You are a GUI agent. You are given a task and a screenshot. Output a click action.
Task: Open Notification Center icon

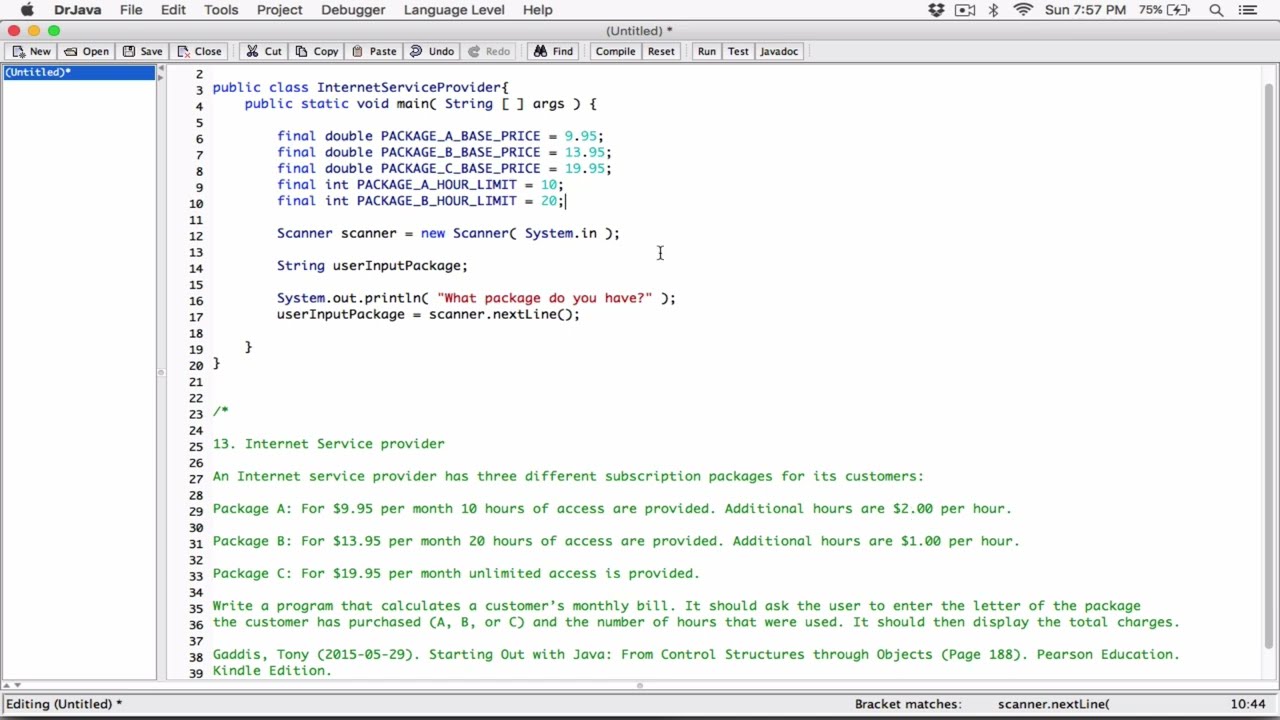[1247, 10]
